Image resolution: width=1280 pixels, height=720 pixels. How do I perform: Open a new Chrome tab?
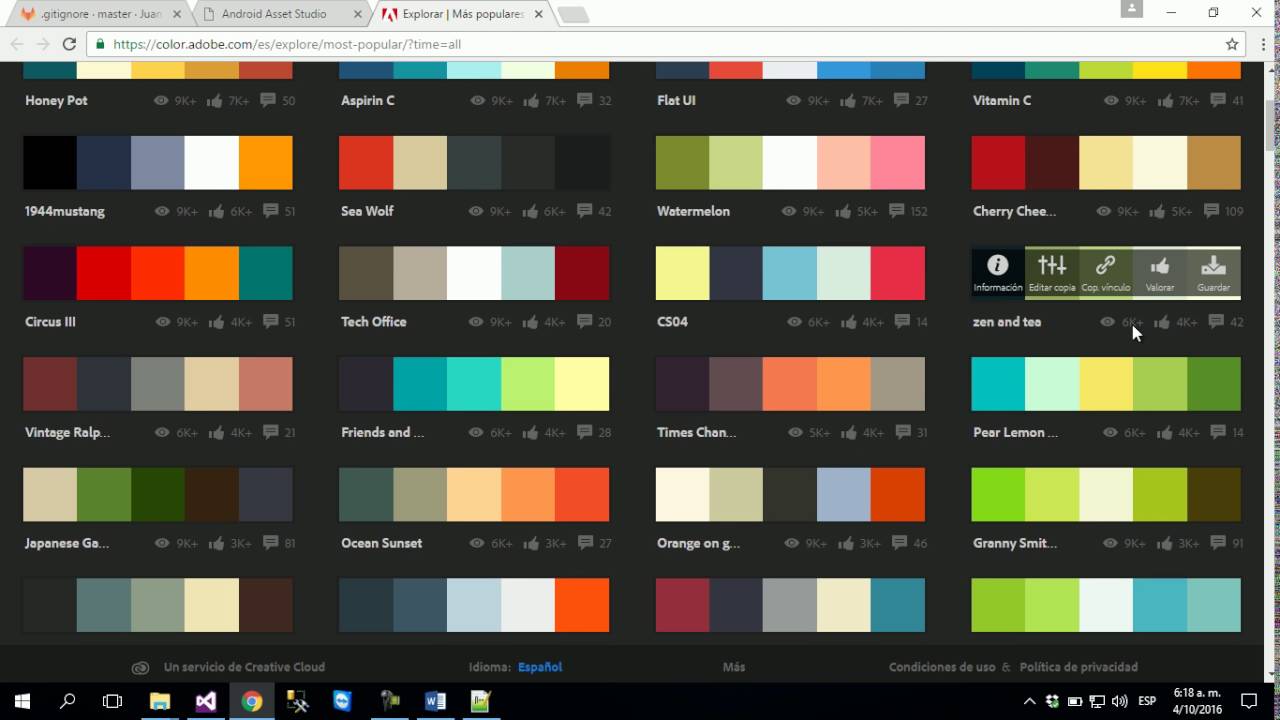tap(573, 15)
